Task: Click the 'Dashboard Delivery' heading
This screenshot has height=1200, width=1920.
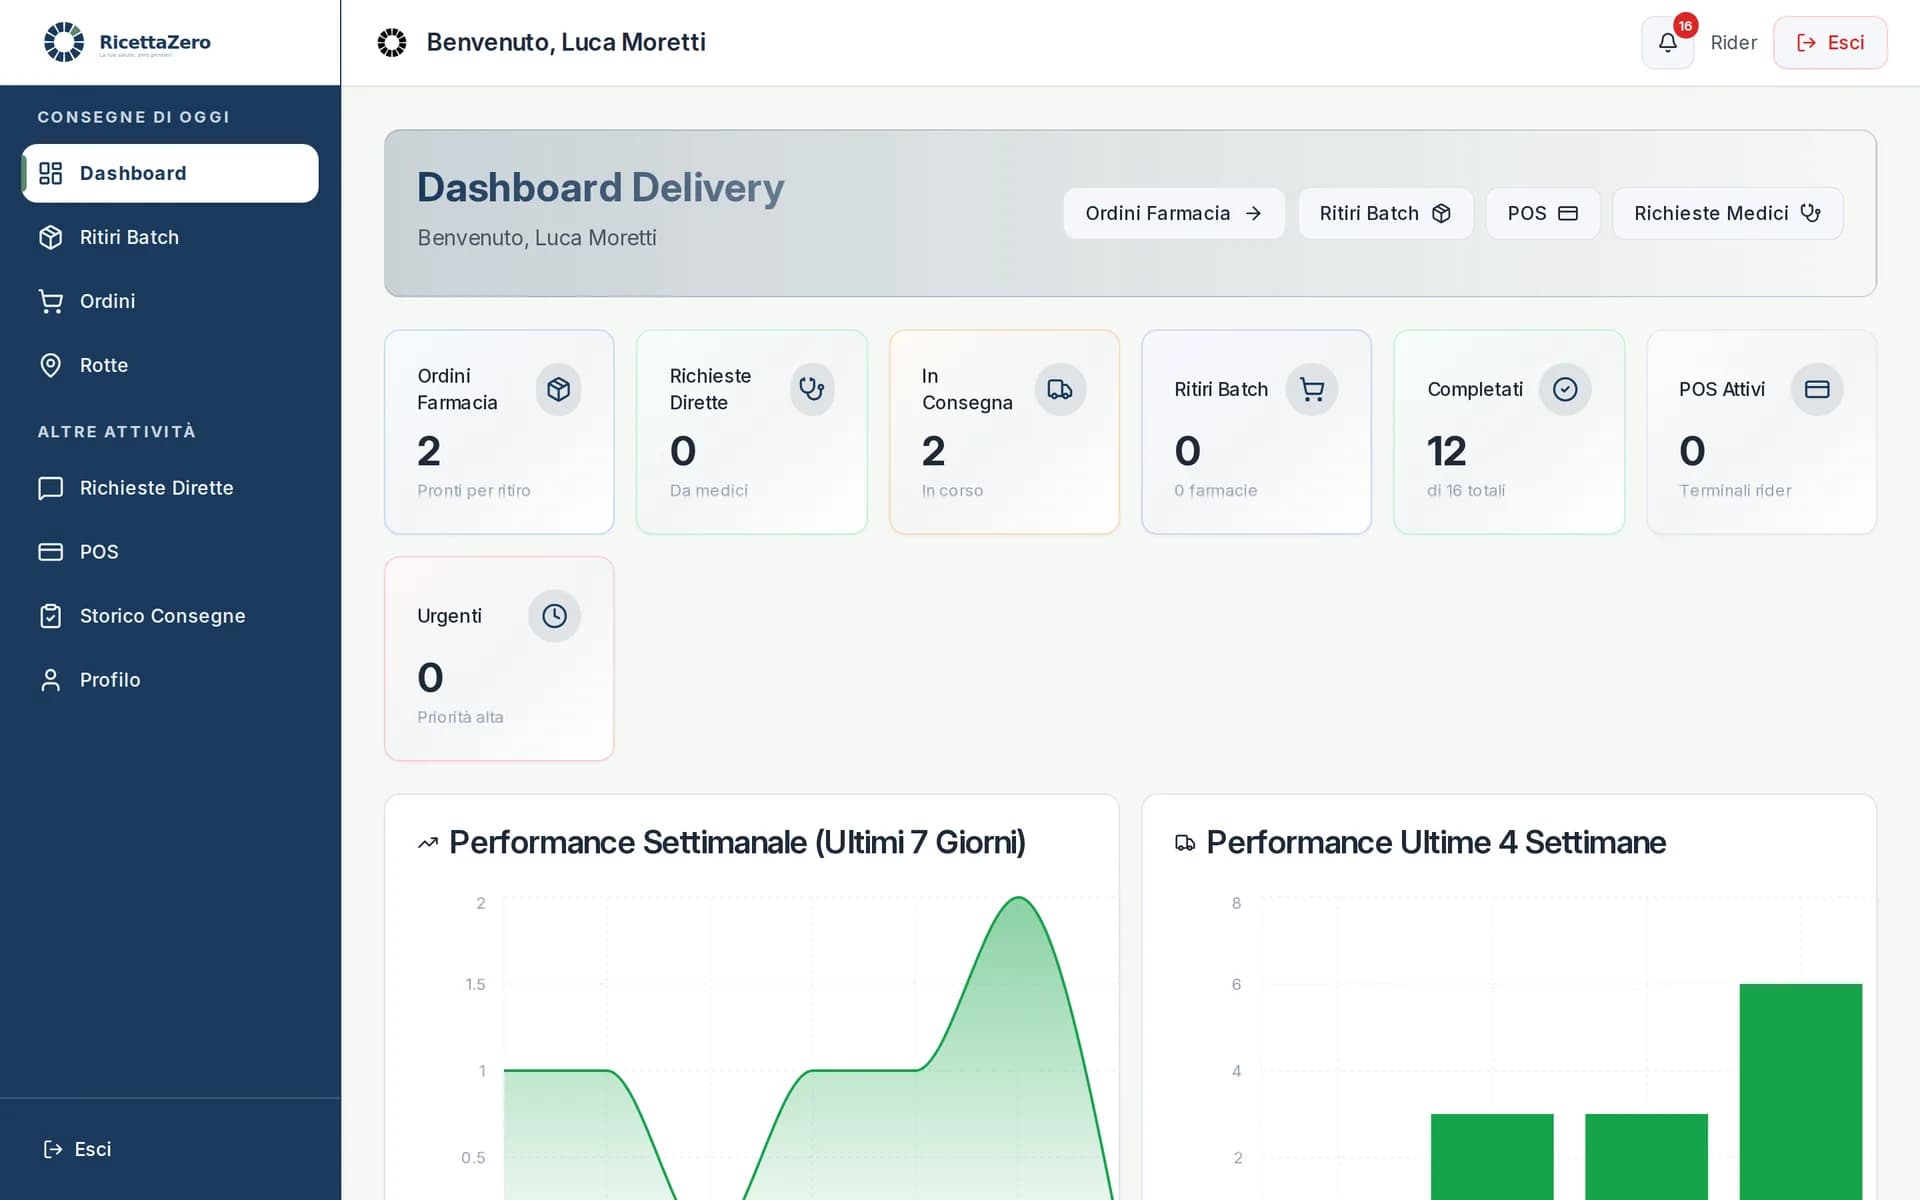Action: pyautogui.click(x=600, y=188)
